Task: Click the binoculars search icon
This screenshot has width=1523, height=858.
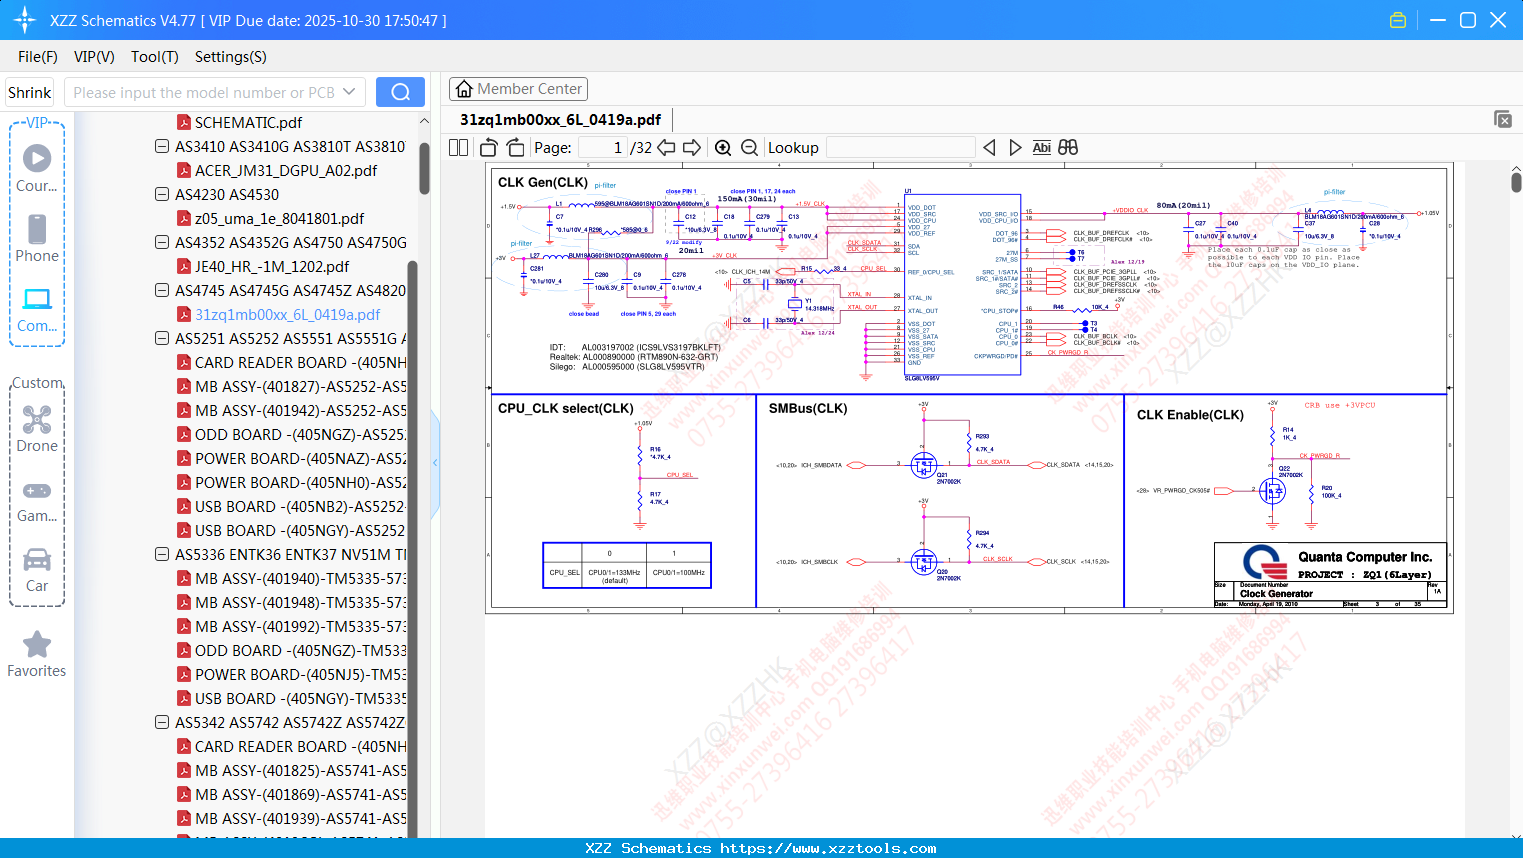Action: click(x=1068, y=148)
